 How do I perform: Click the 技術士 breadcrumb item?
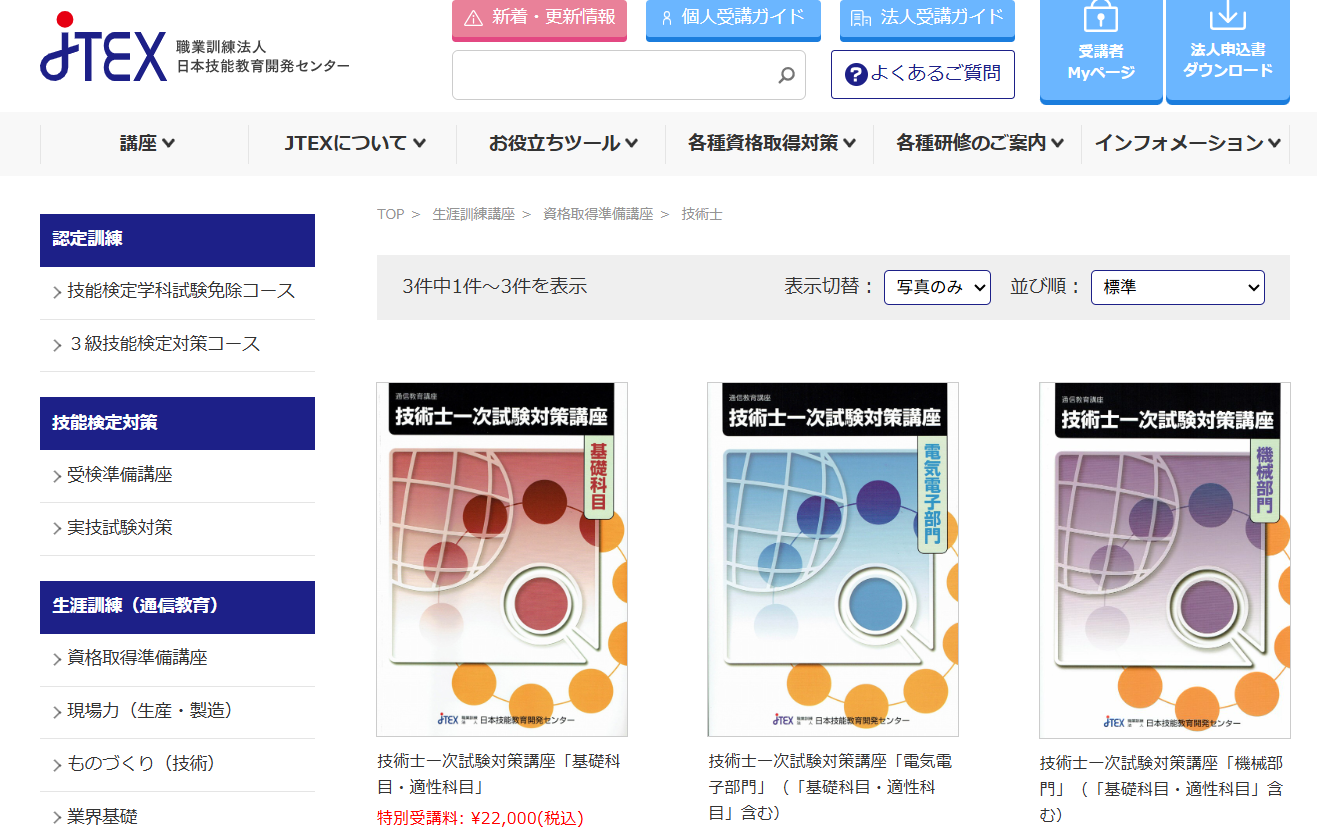pos(701,214)
